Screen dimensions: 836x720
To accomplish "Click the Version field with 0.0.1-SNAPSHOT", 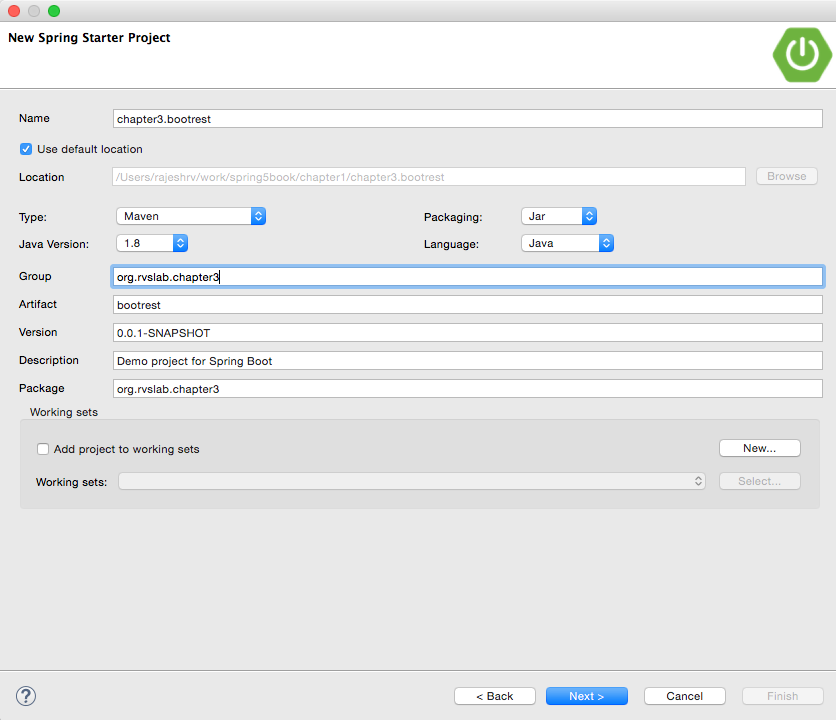I will coord(468,333).
